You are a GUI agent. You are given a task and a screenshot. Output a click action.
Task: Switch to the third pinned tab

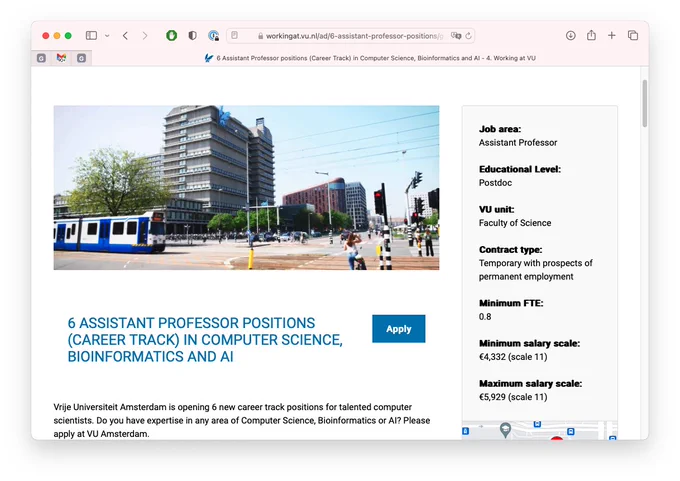pos(81,58)
